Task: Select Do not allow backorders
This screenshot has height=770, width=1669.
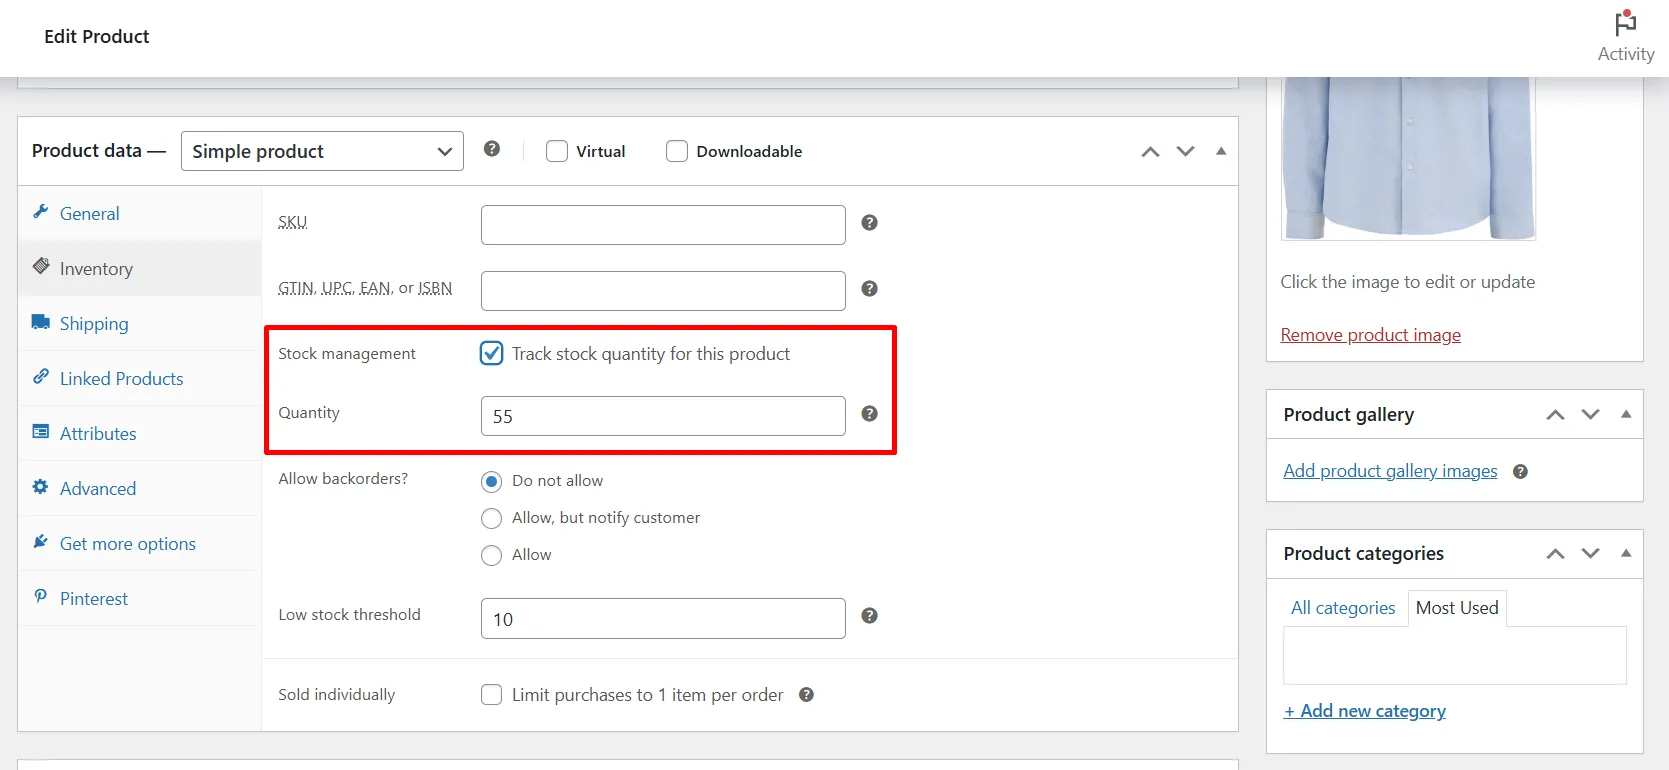Action: 492,482
